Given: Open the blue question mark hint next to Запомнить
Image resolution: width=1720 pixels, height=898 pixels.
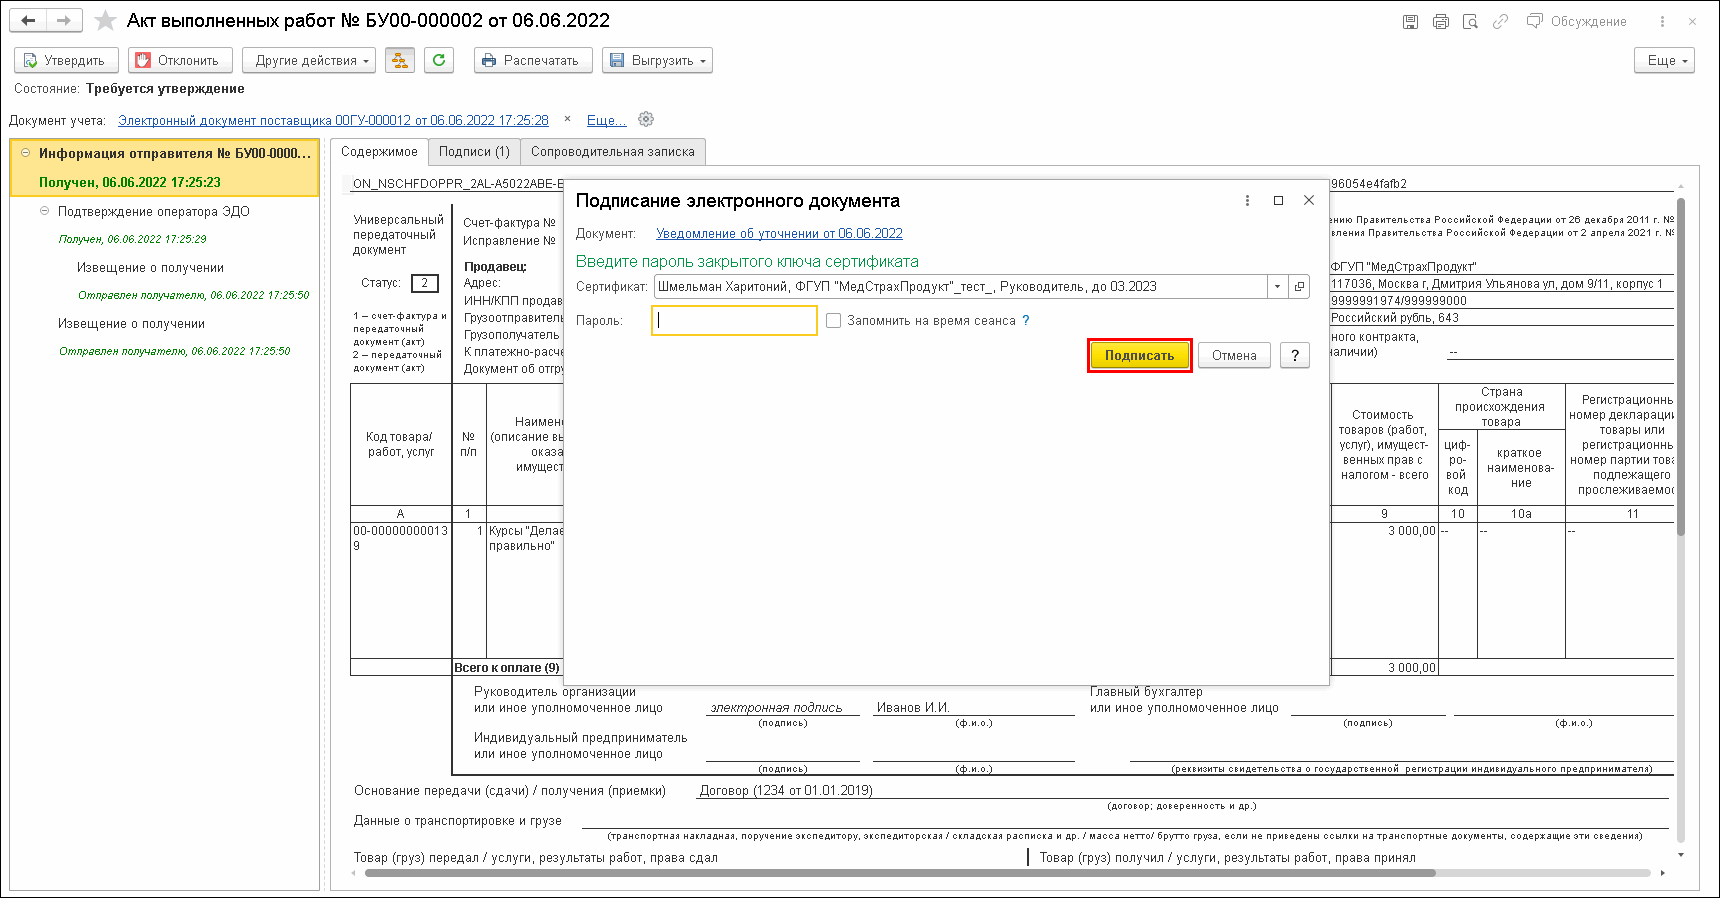Looking at the screenshot, I should [x=1025, y=320].
